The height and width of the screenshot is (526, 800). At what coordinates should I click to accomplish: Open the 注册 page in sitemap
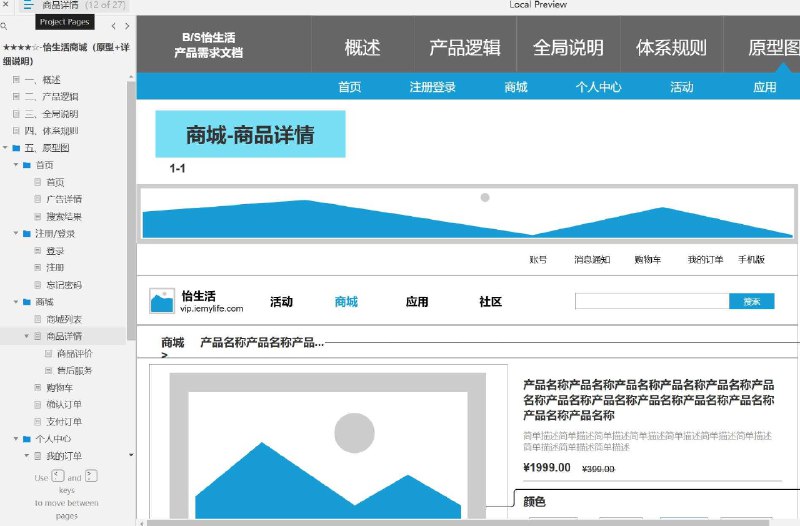click(x=55, y=267)
